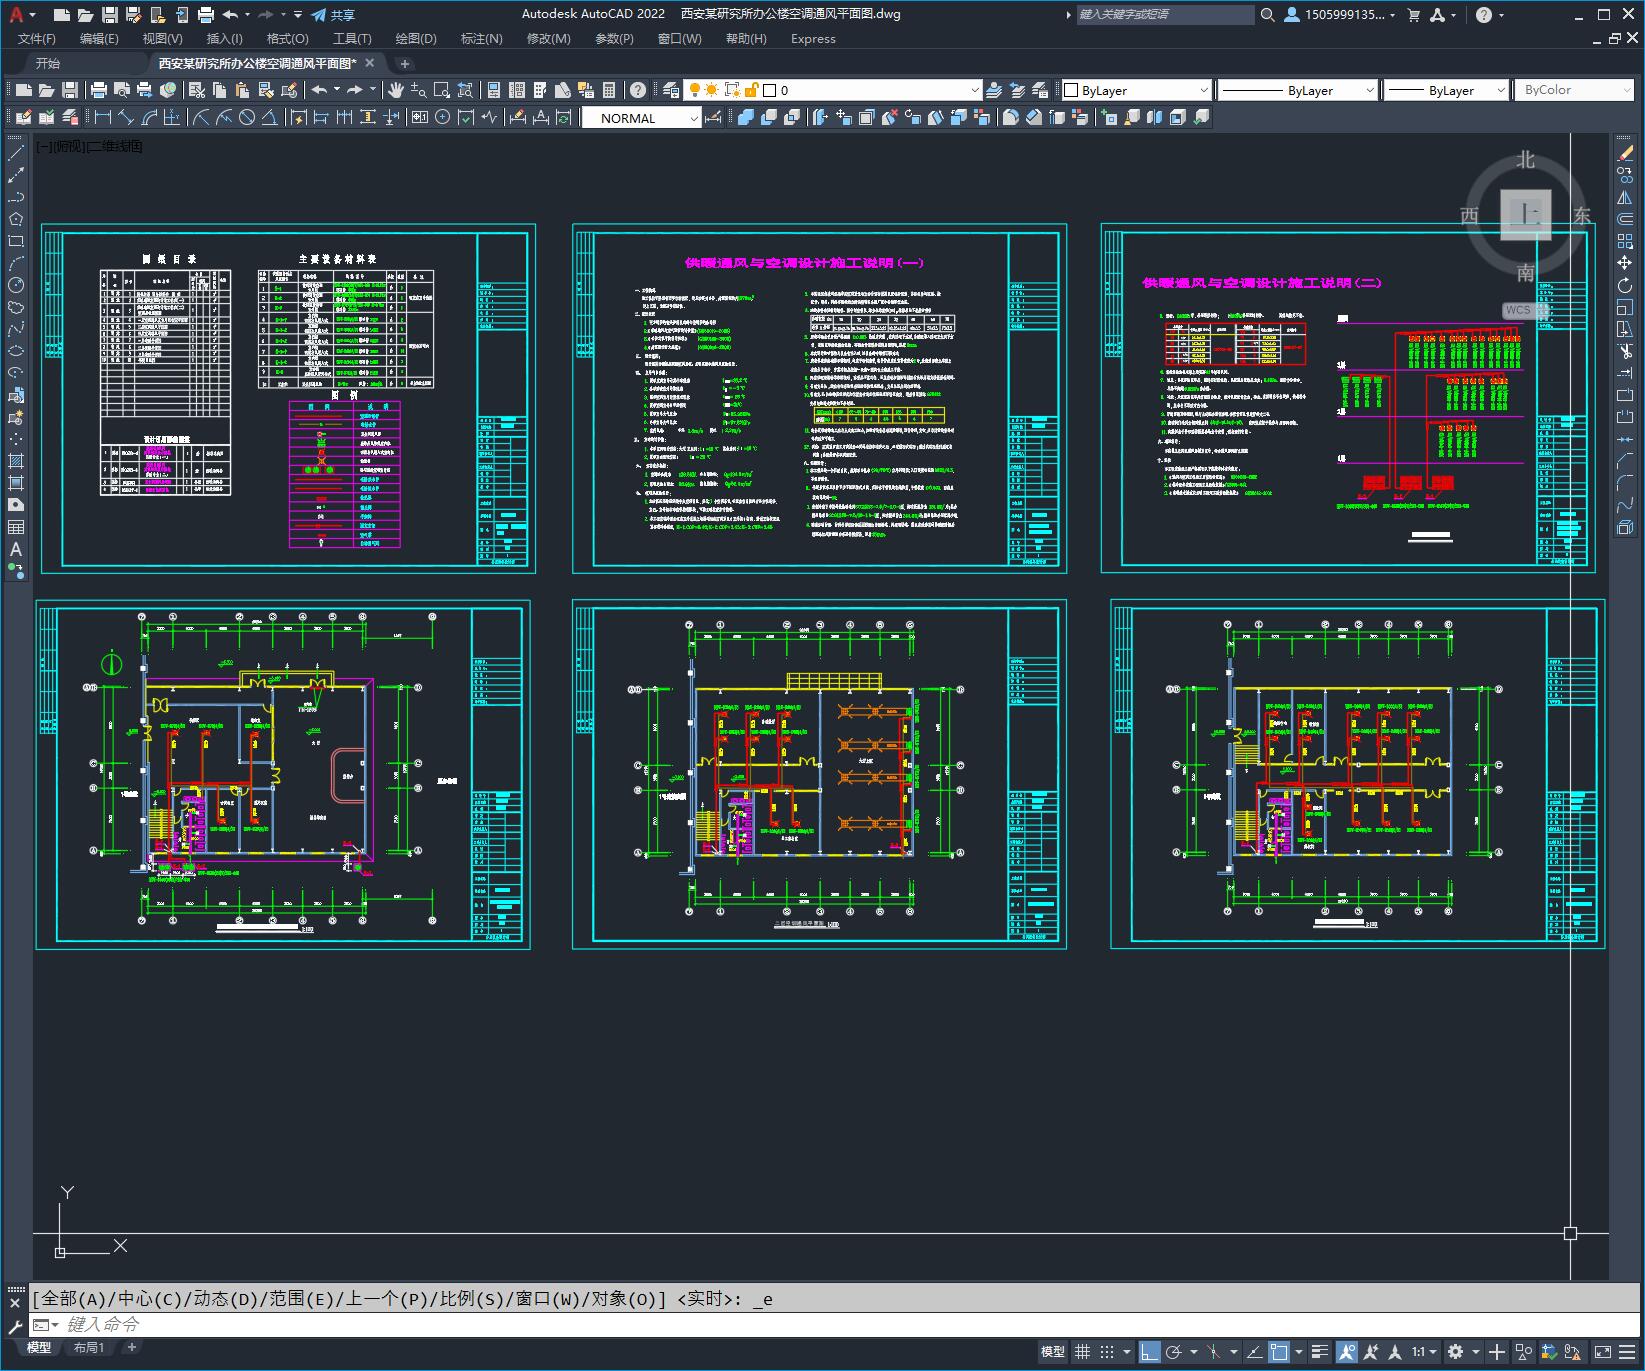This screenshot has width=1645, height=1371.
Task: Click the 共享 share button
Action: 333,15
